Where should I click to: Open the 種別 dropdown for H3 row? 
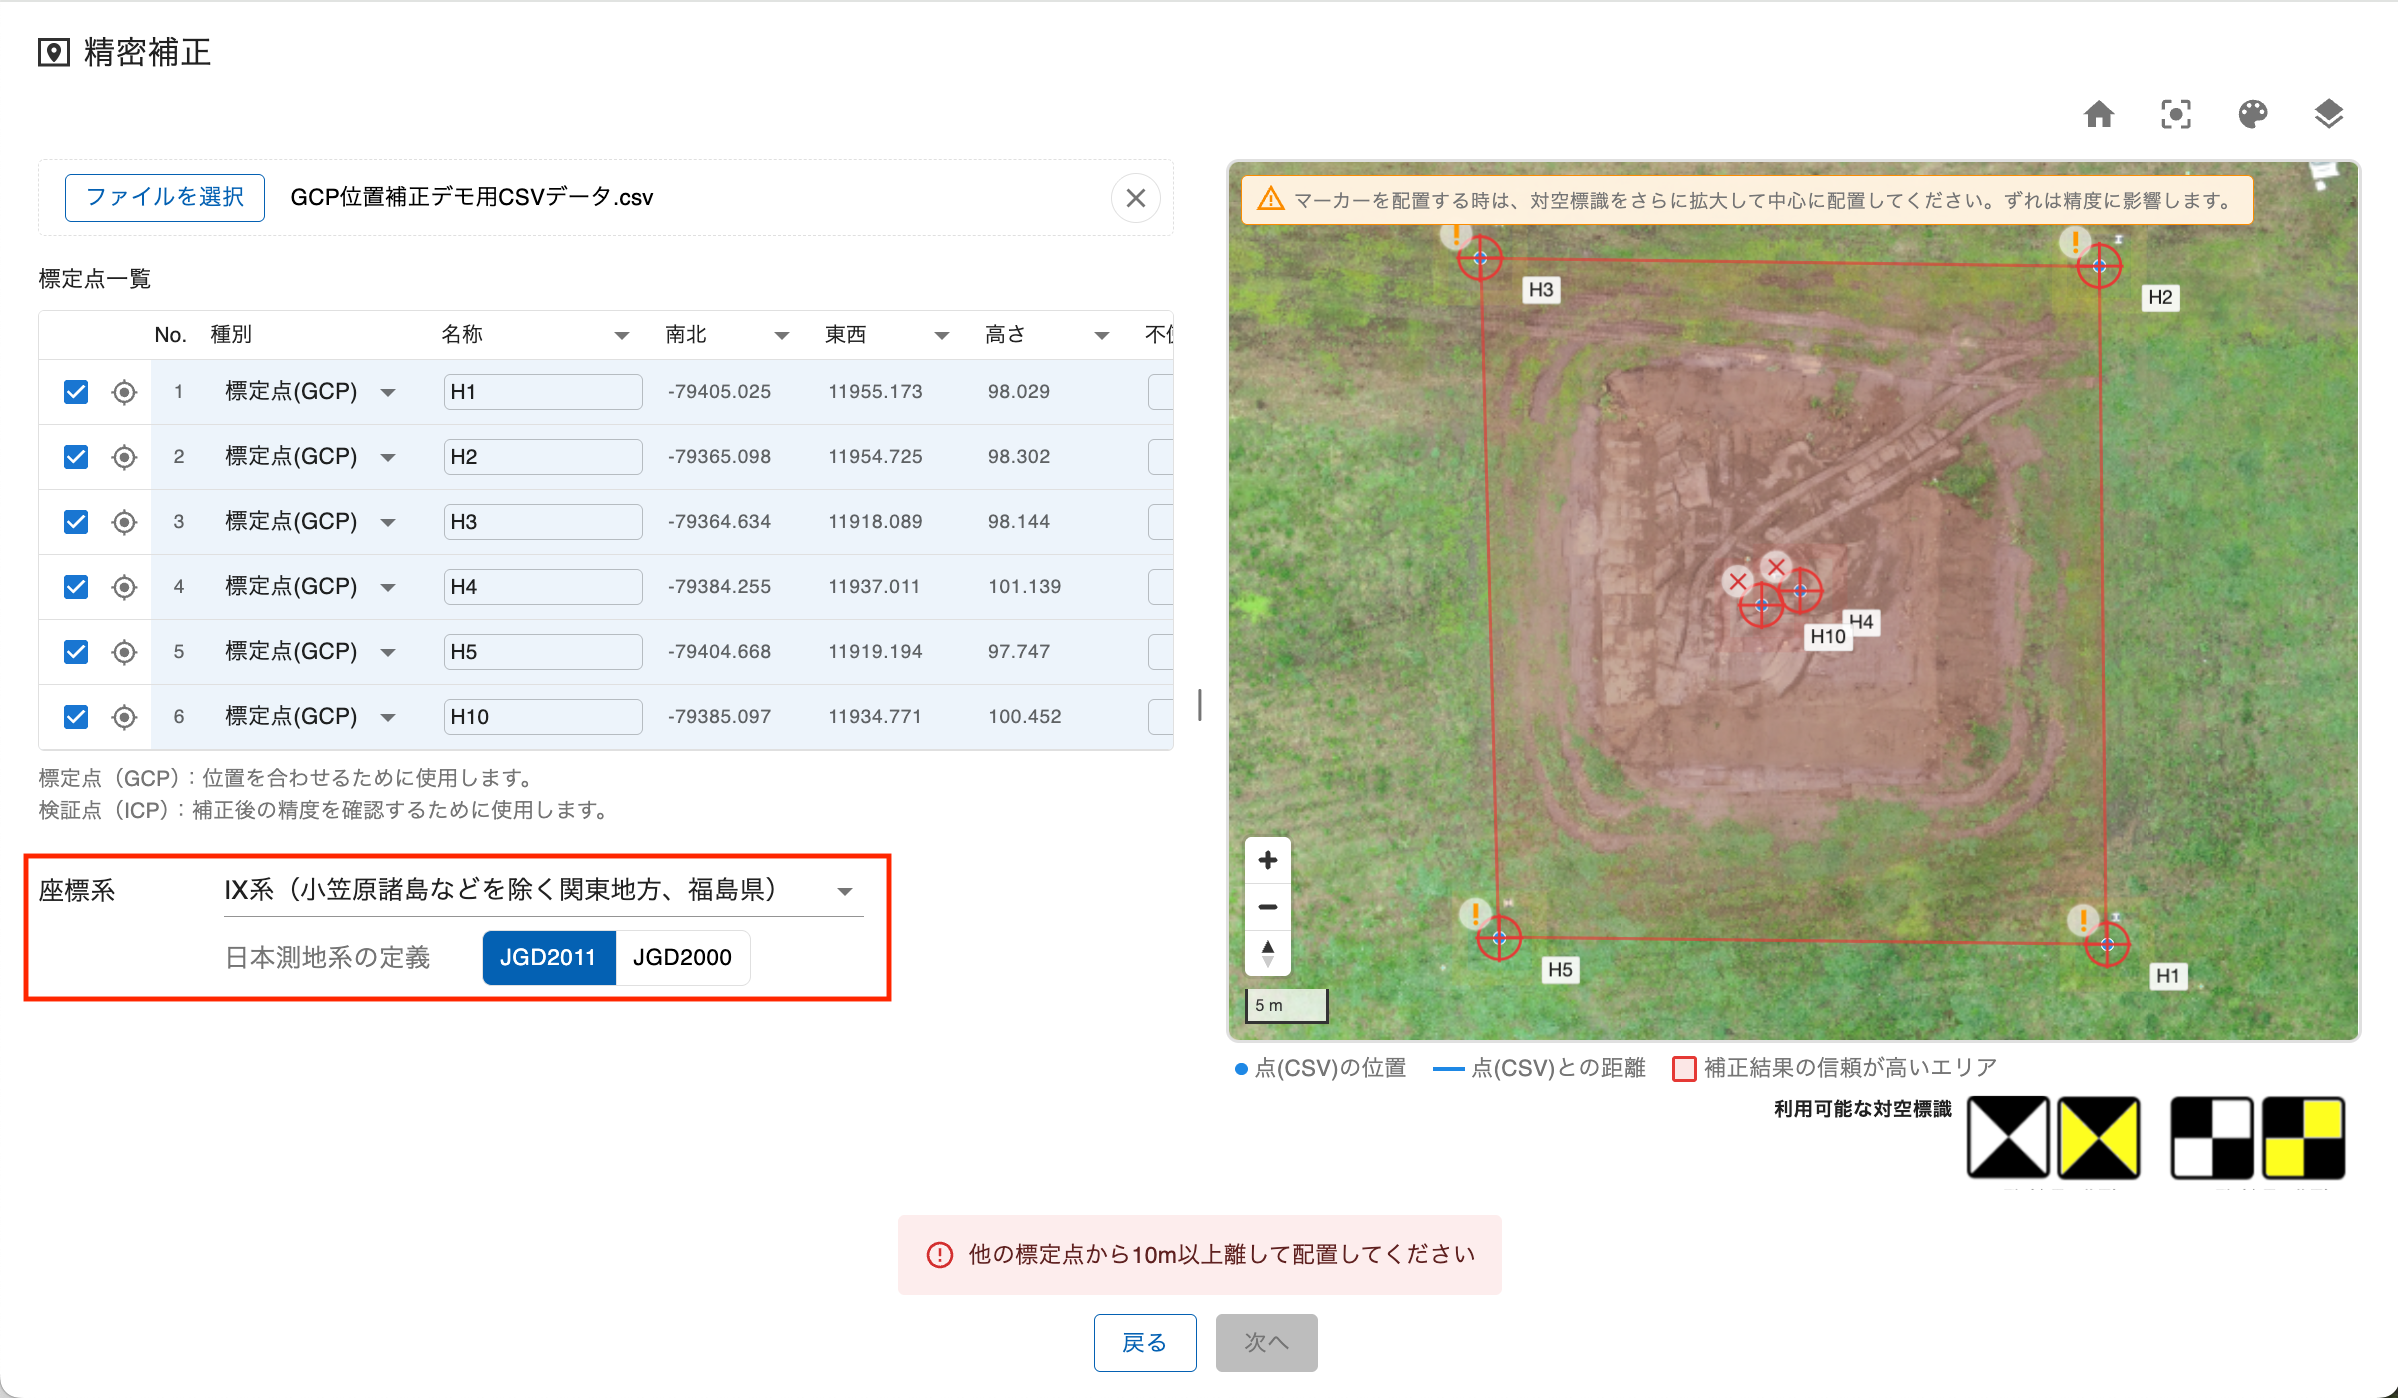[x=388, y=522]
